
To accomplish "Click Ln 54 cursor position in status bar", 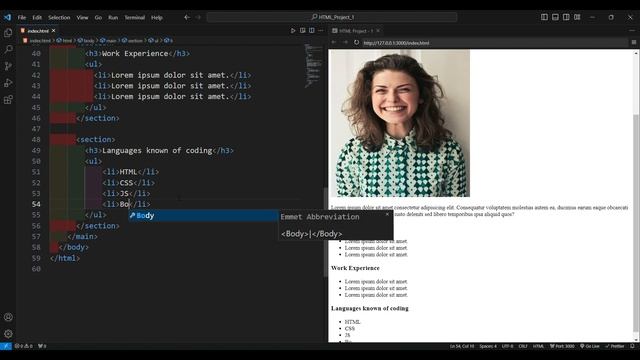I will 462,346.
